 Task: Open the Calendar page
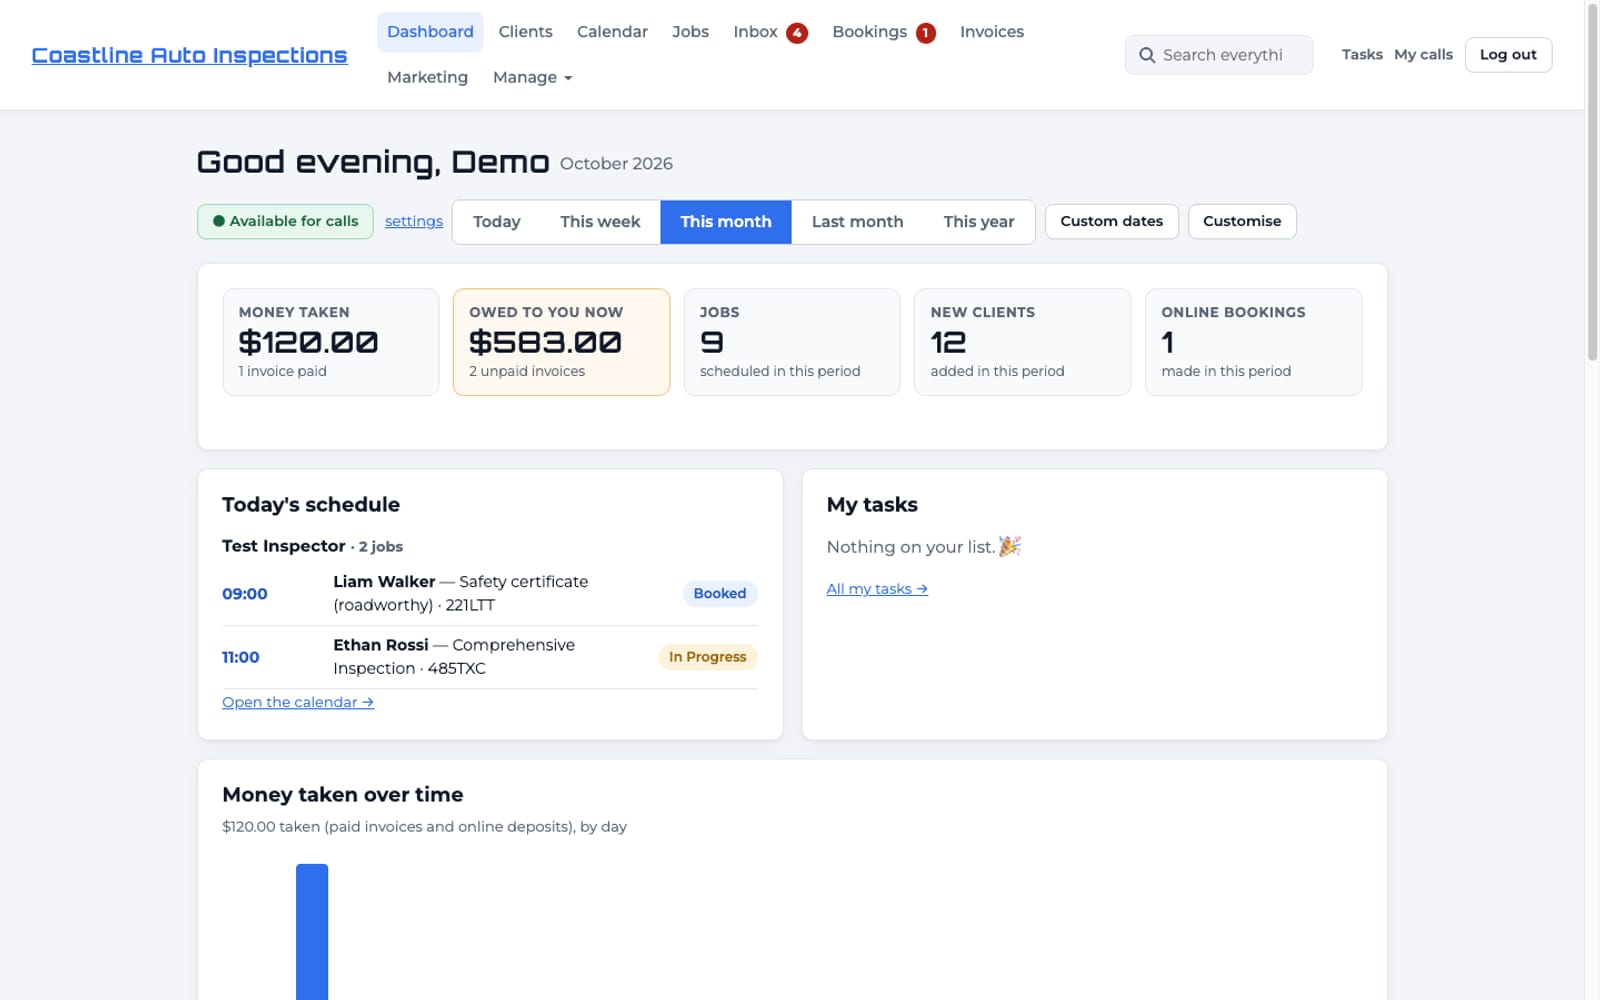612,32
